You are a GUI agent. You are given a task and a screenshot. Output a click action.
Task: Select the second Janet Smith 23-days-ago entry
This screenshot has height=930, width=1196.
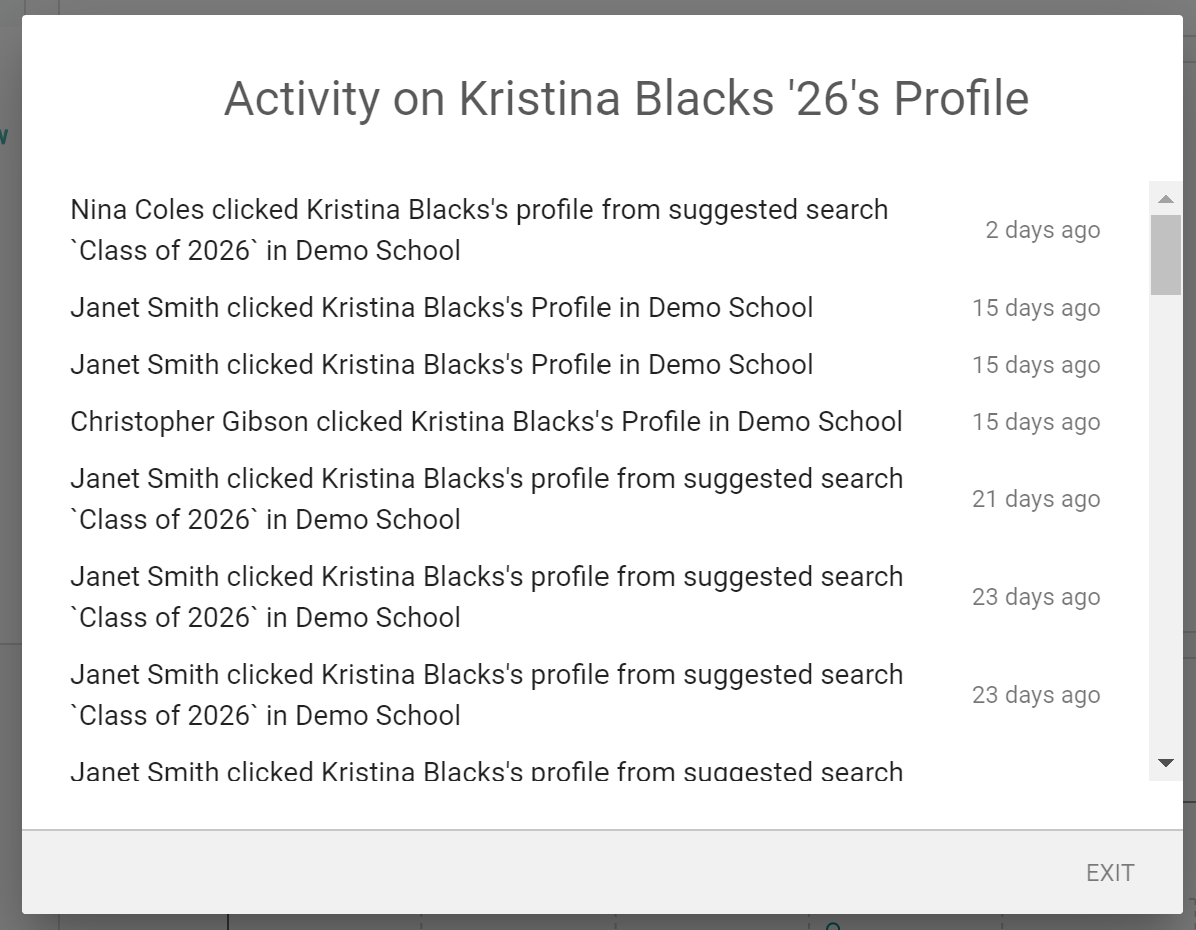pyautogui.click(x=486, y=695)
